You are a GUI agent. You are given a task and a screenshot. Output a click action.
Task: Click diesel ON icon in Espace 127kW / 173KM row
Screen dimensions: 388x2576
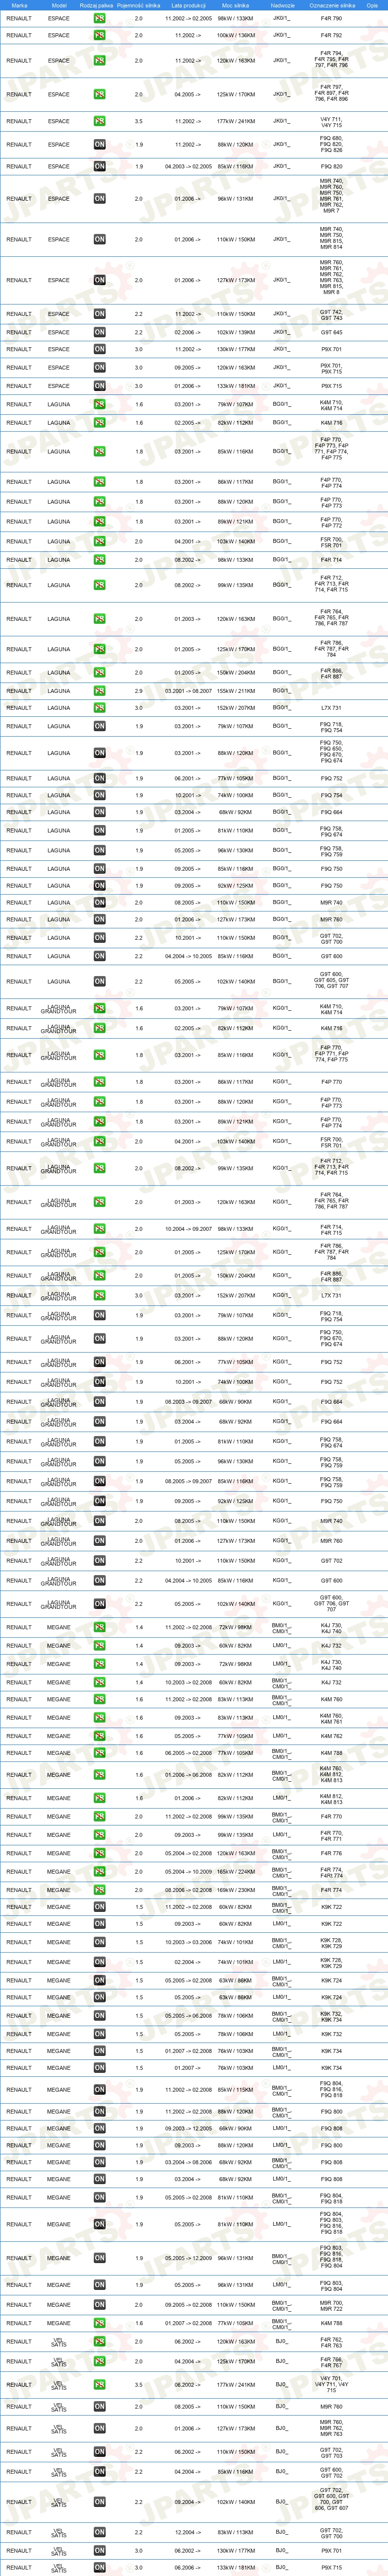coord(99,280)
